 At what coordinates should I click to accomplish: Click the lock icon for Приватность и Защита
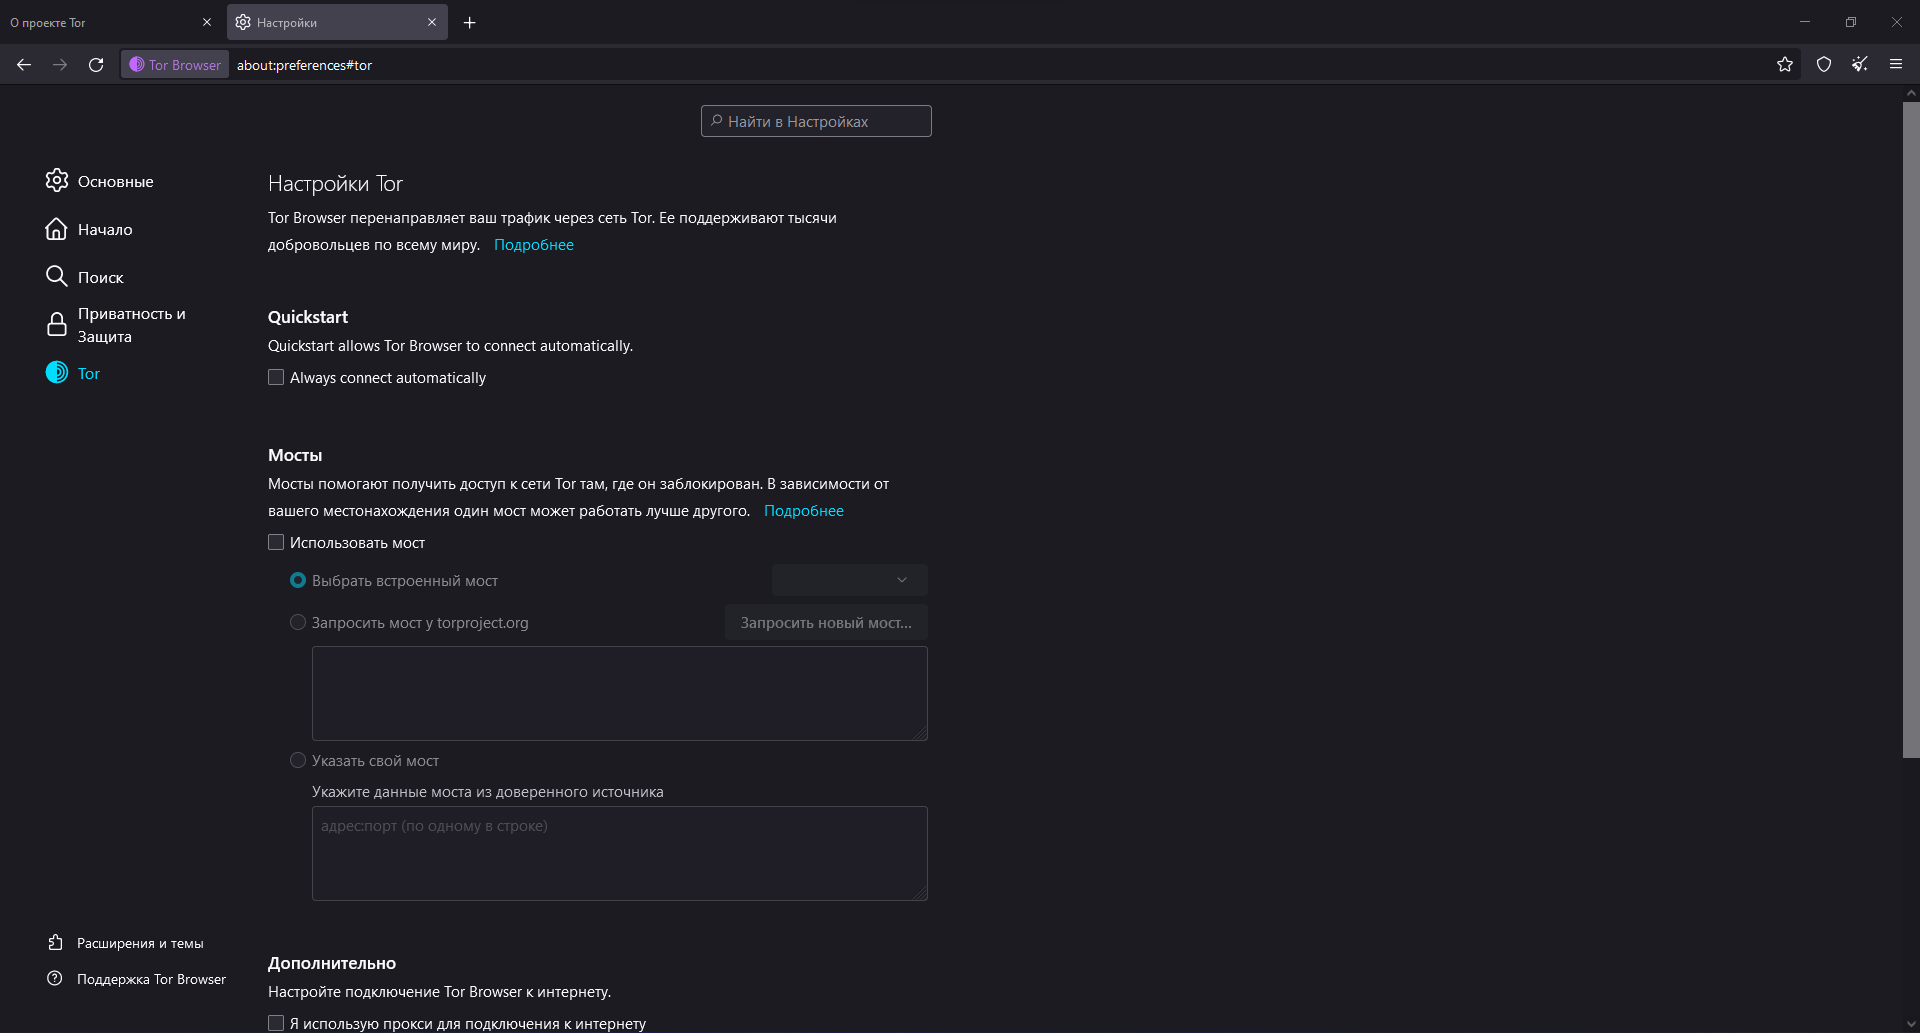(x=57, y=324)
